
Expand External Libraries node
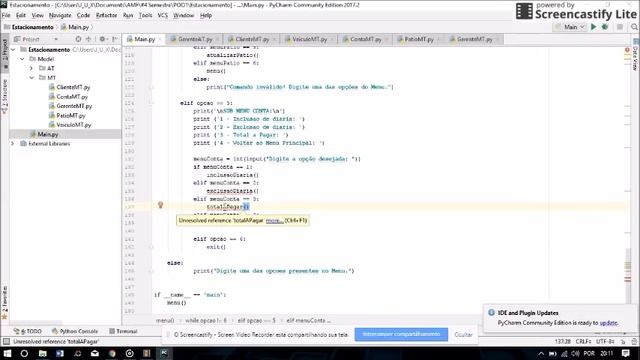13,144
